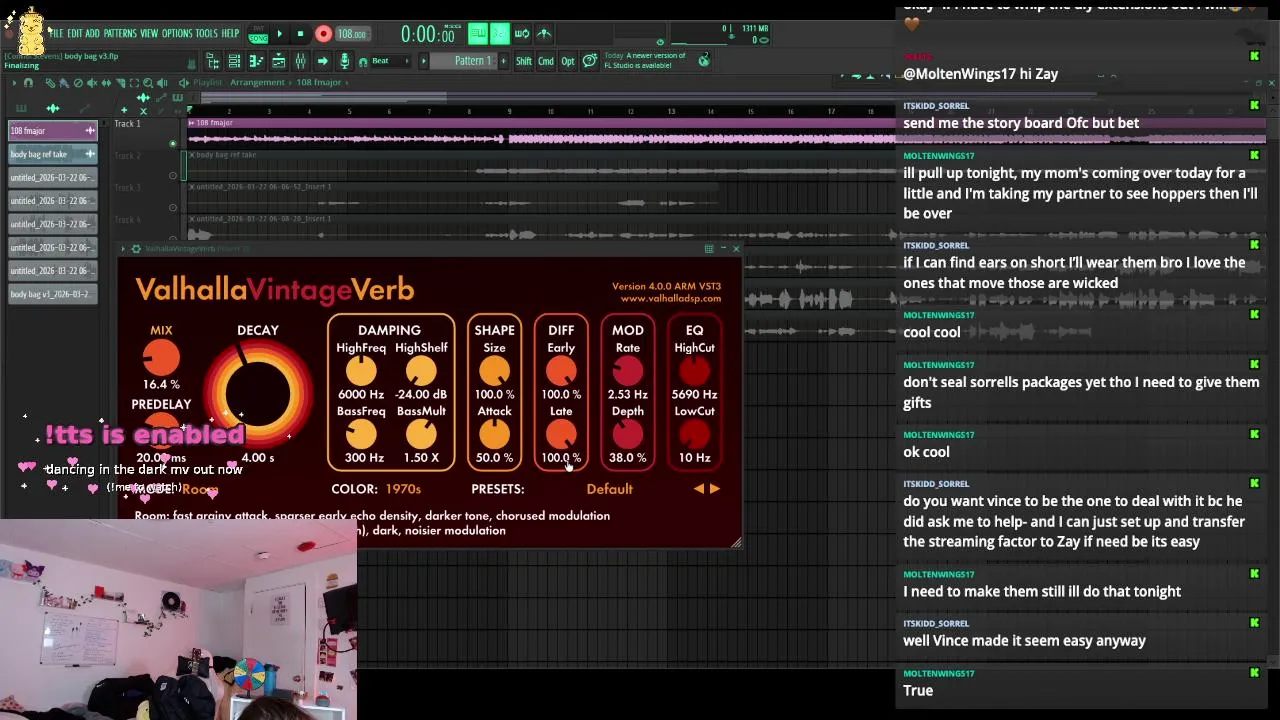1280x720 pixels.
Task: Click the playlist snap magnet icon
Action: (x=28, y=83)
